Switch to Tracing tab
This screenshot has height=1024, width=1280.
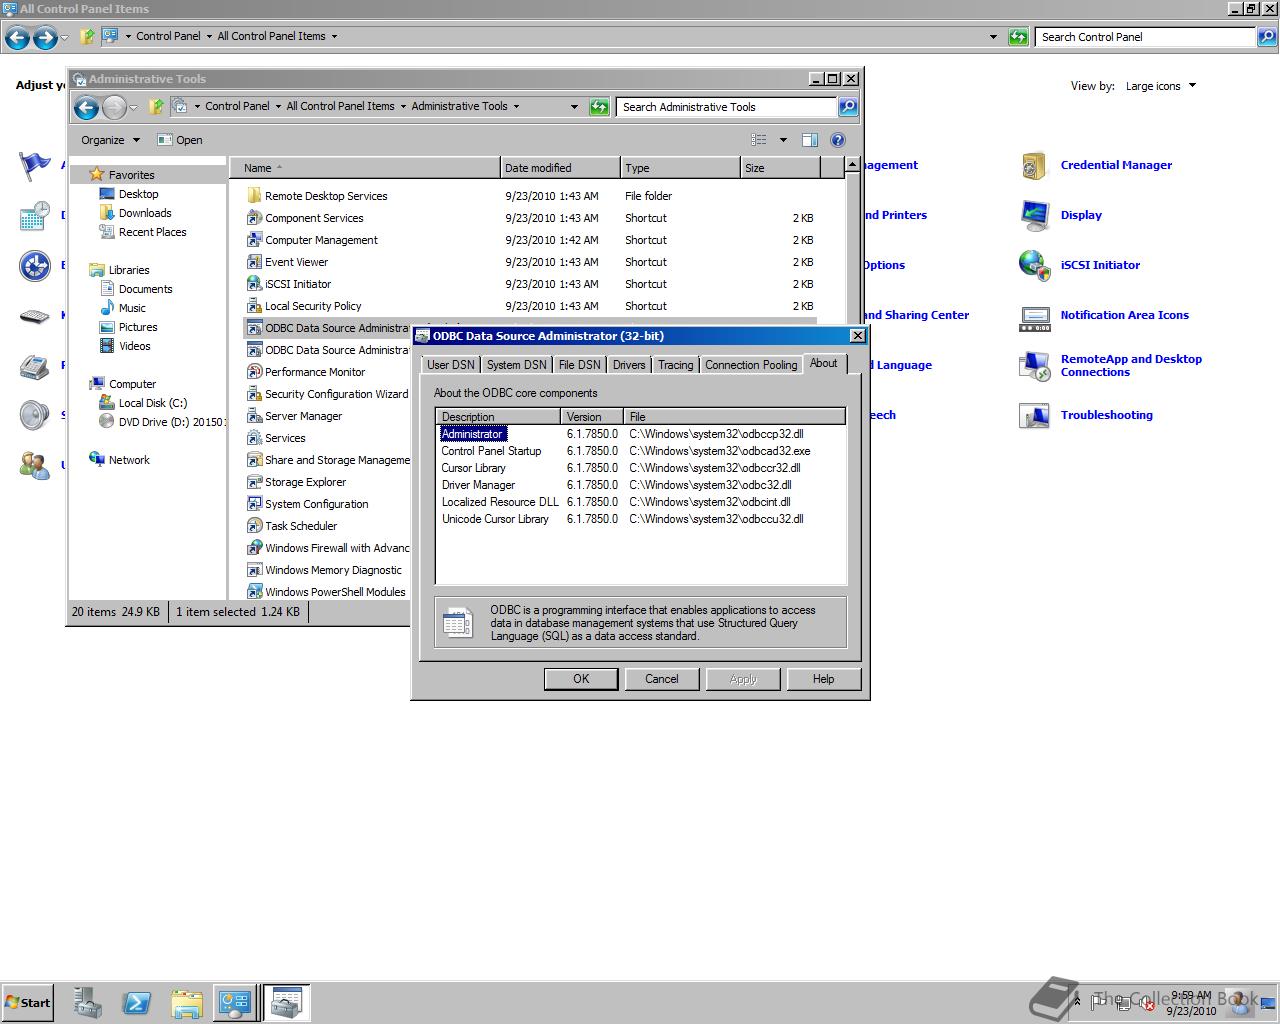click(675, 365)
